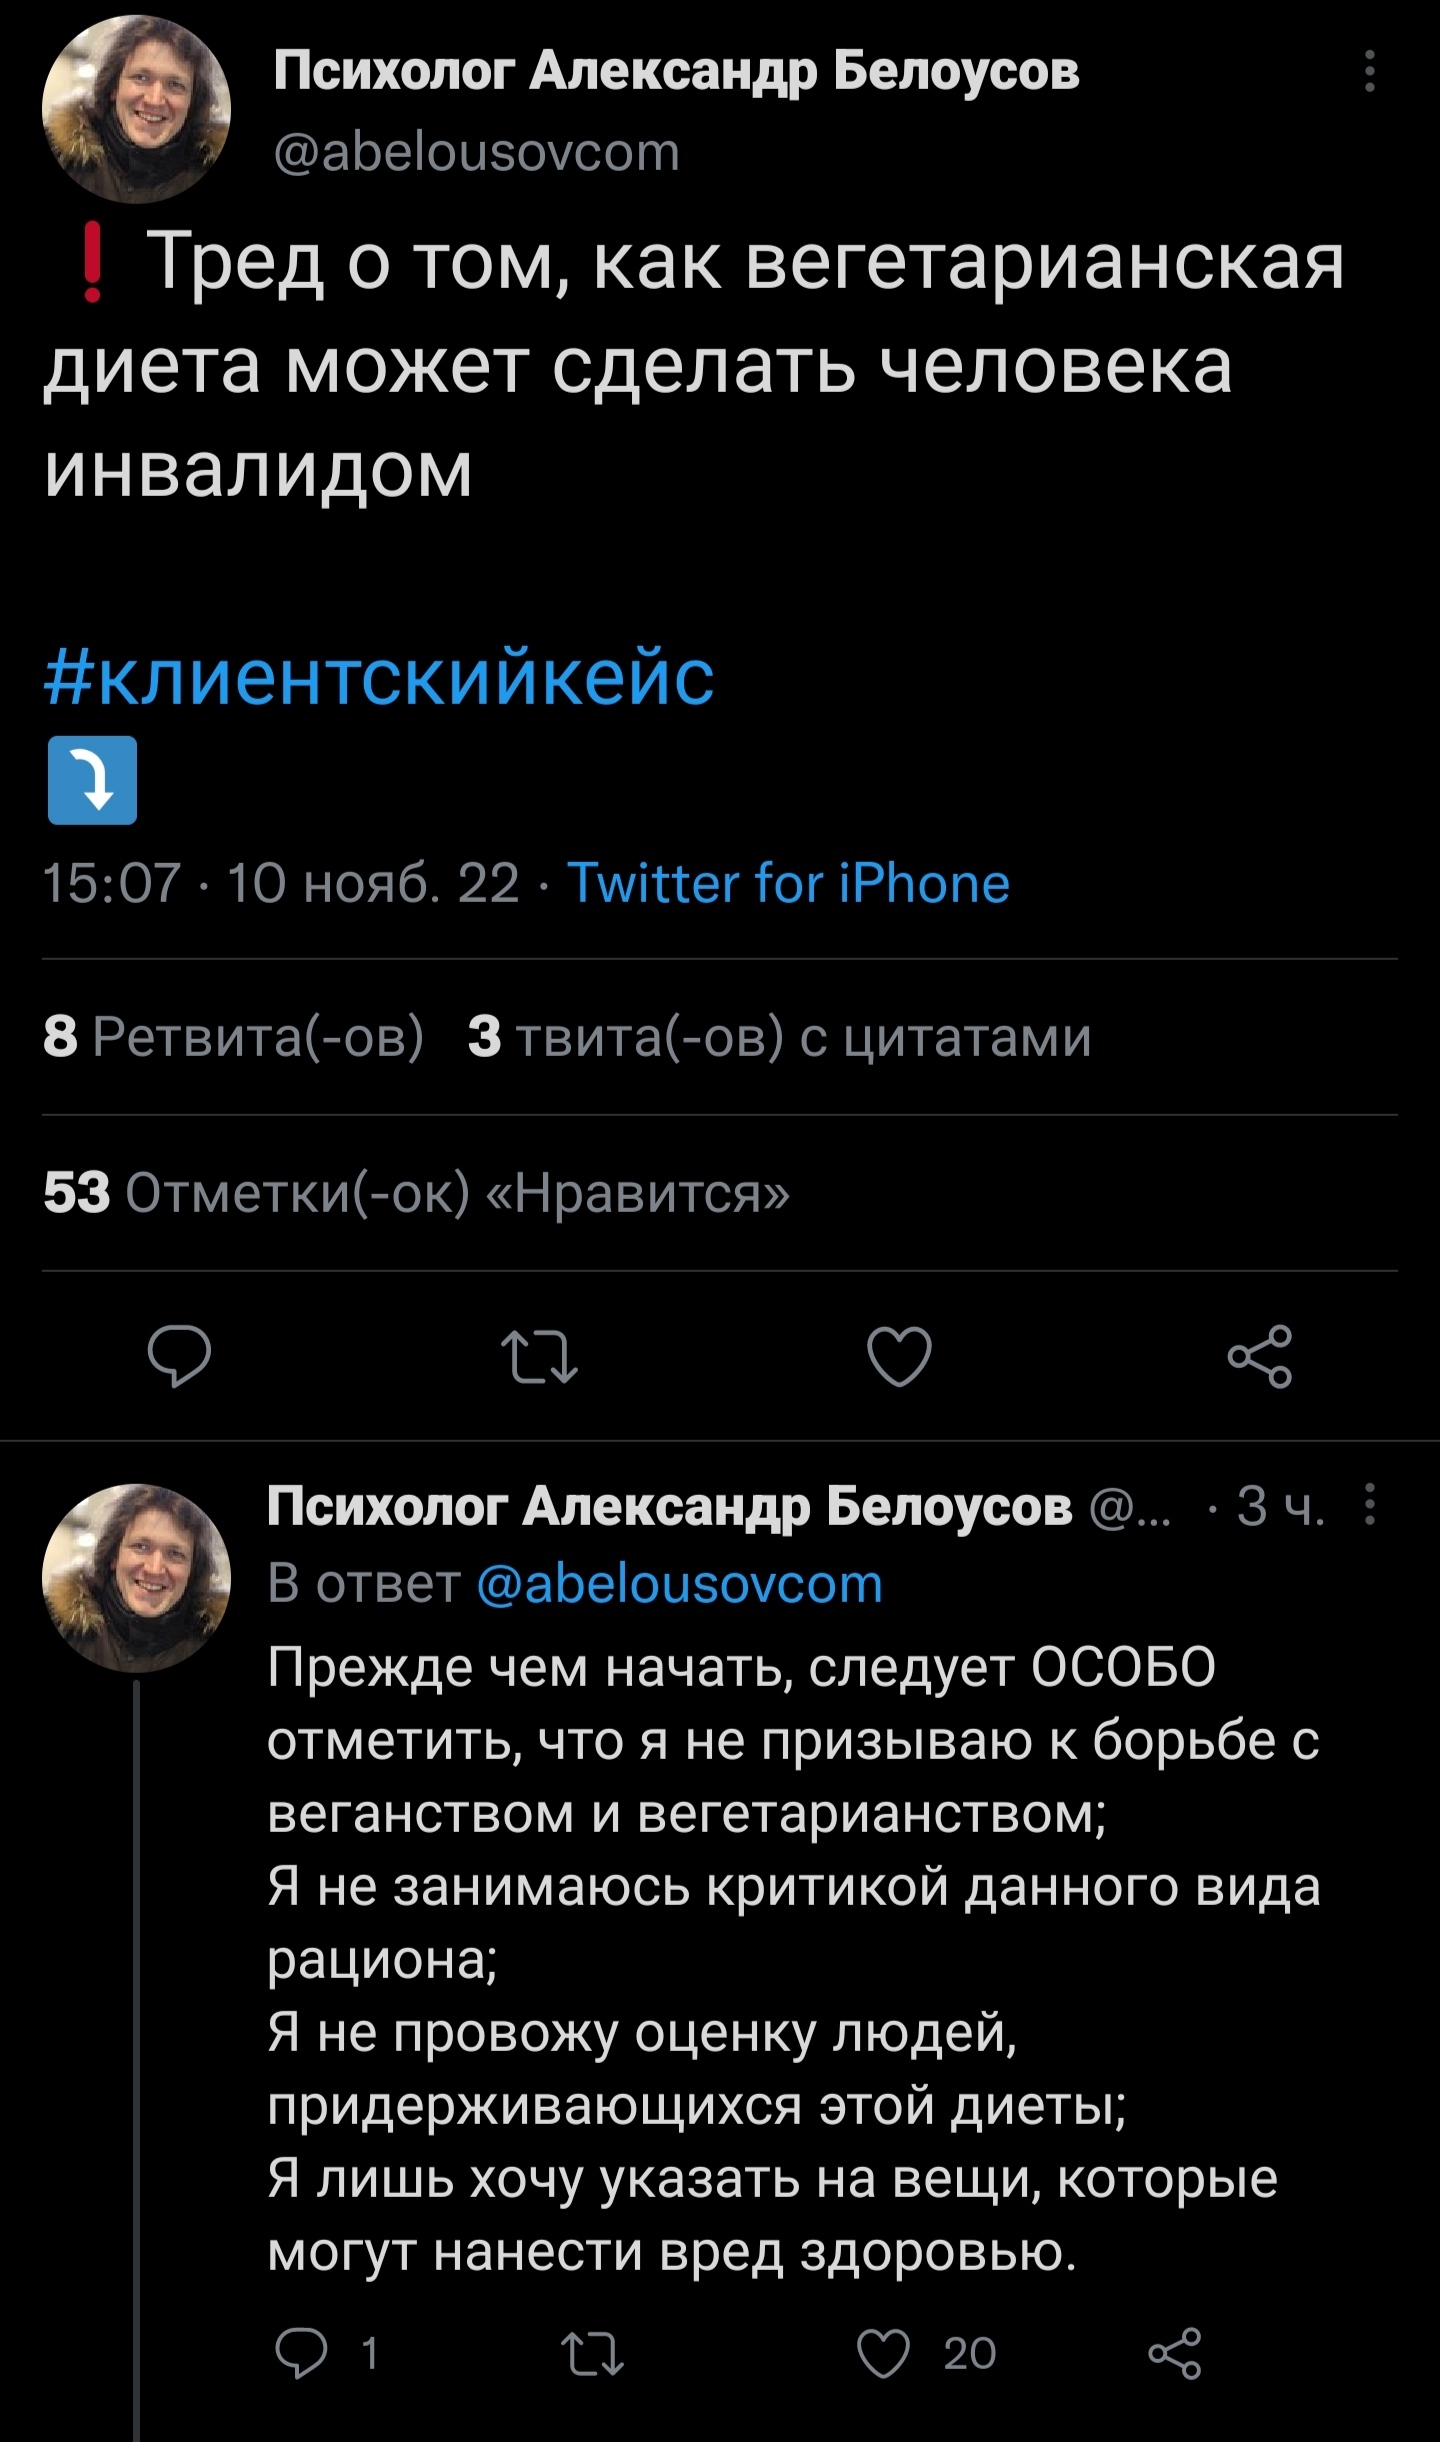Like the main tweet with heart icon
Viewport: 1440px width, 2442px height.
click(899, 1355)
